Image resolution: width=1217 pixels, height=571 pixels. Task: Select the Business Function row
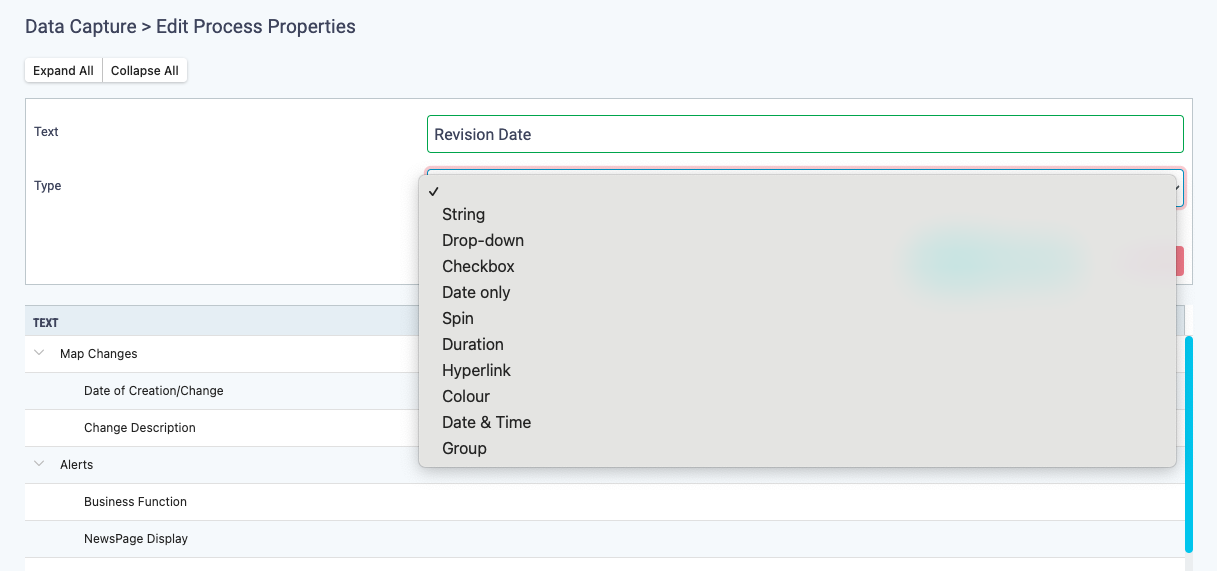pyautogui.click(x=605, y=502)
